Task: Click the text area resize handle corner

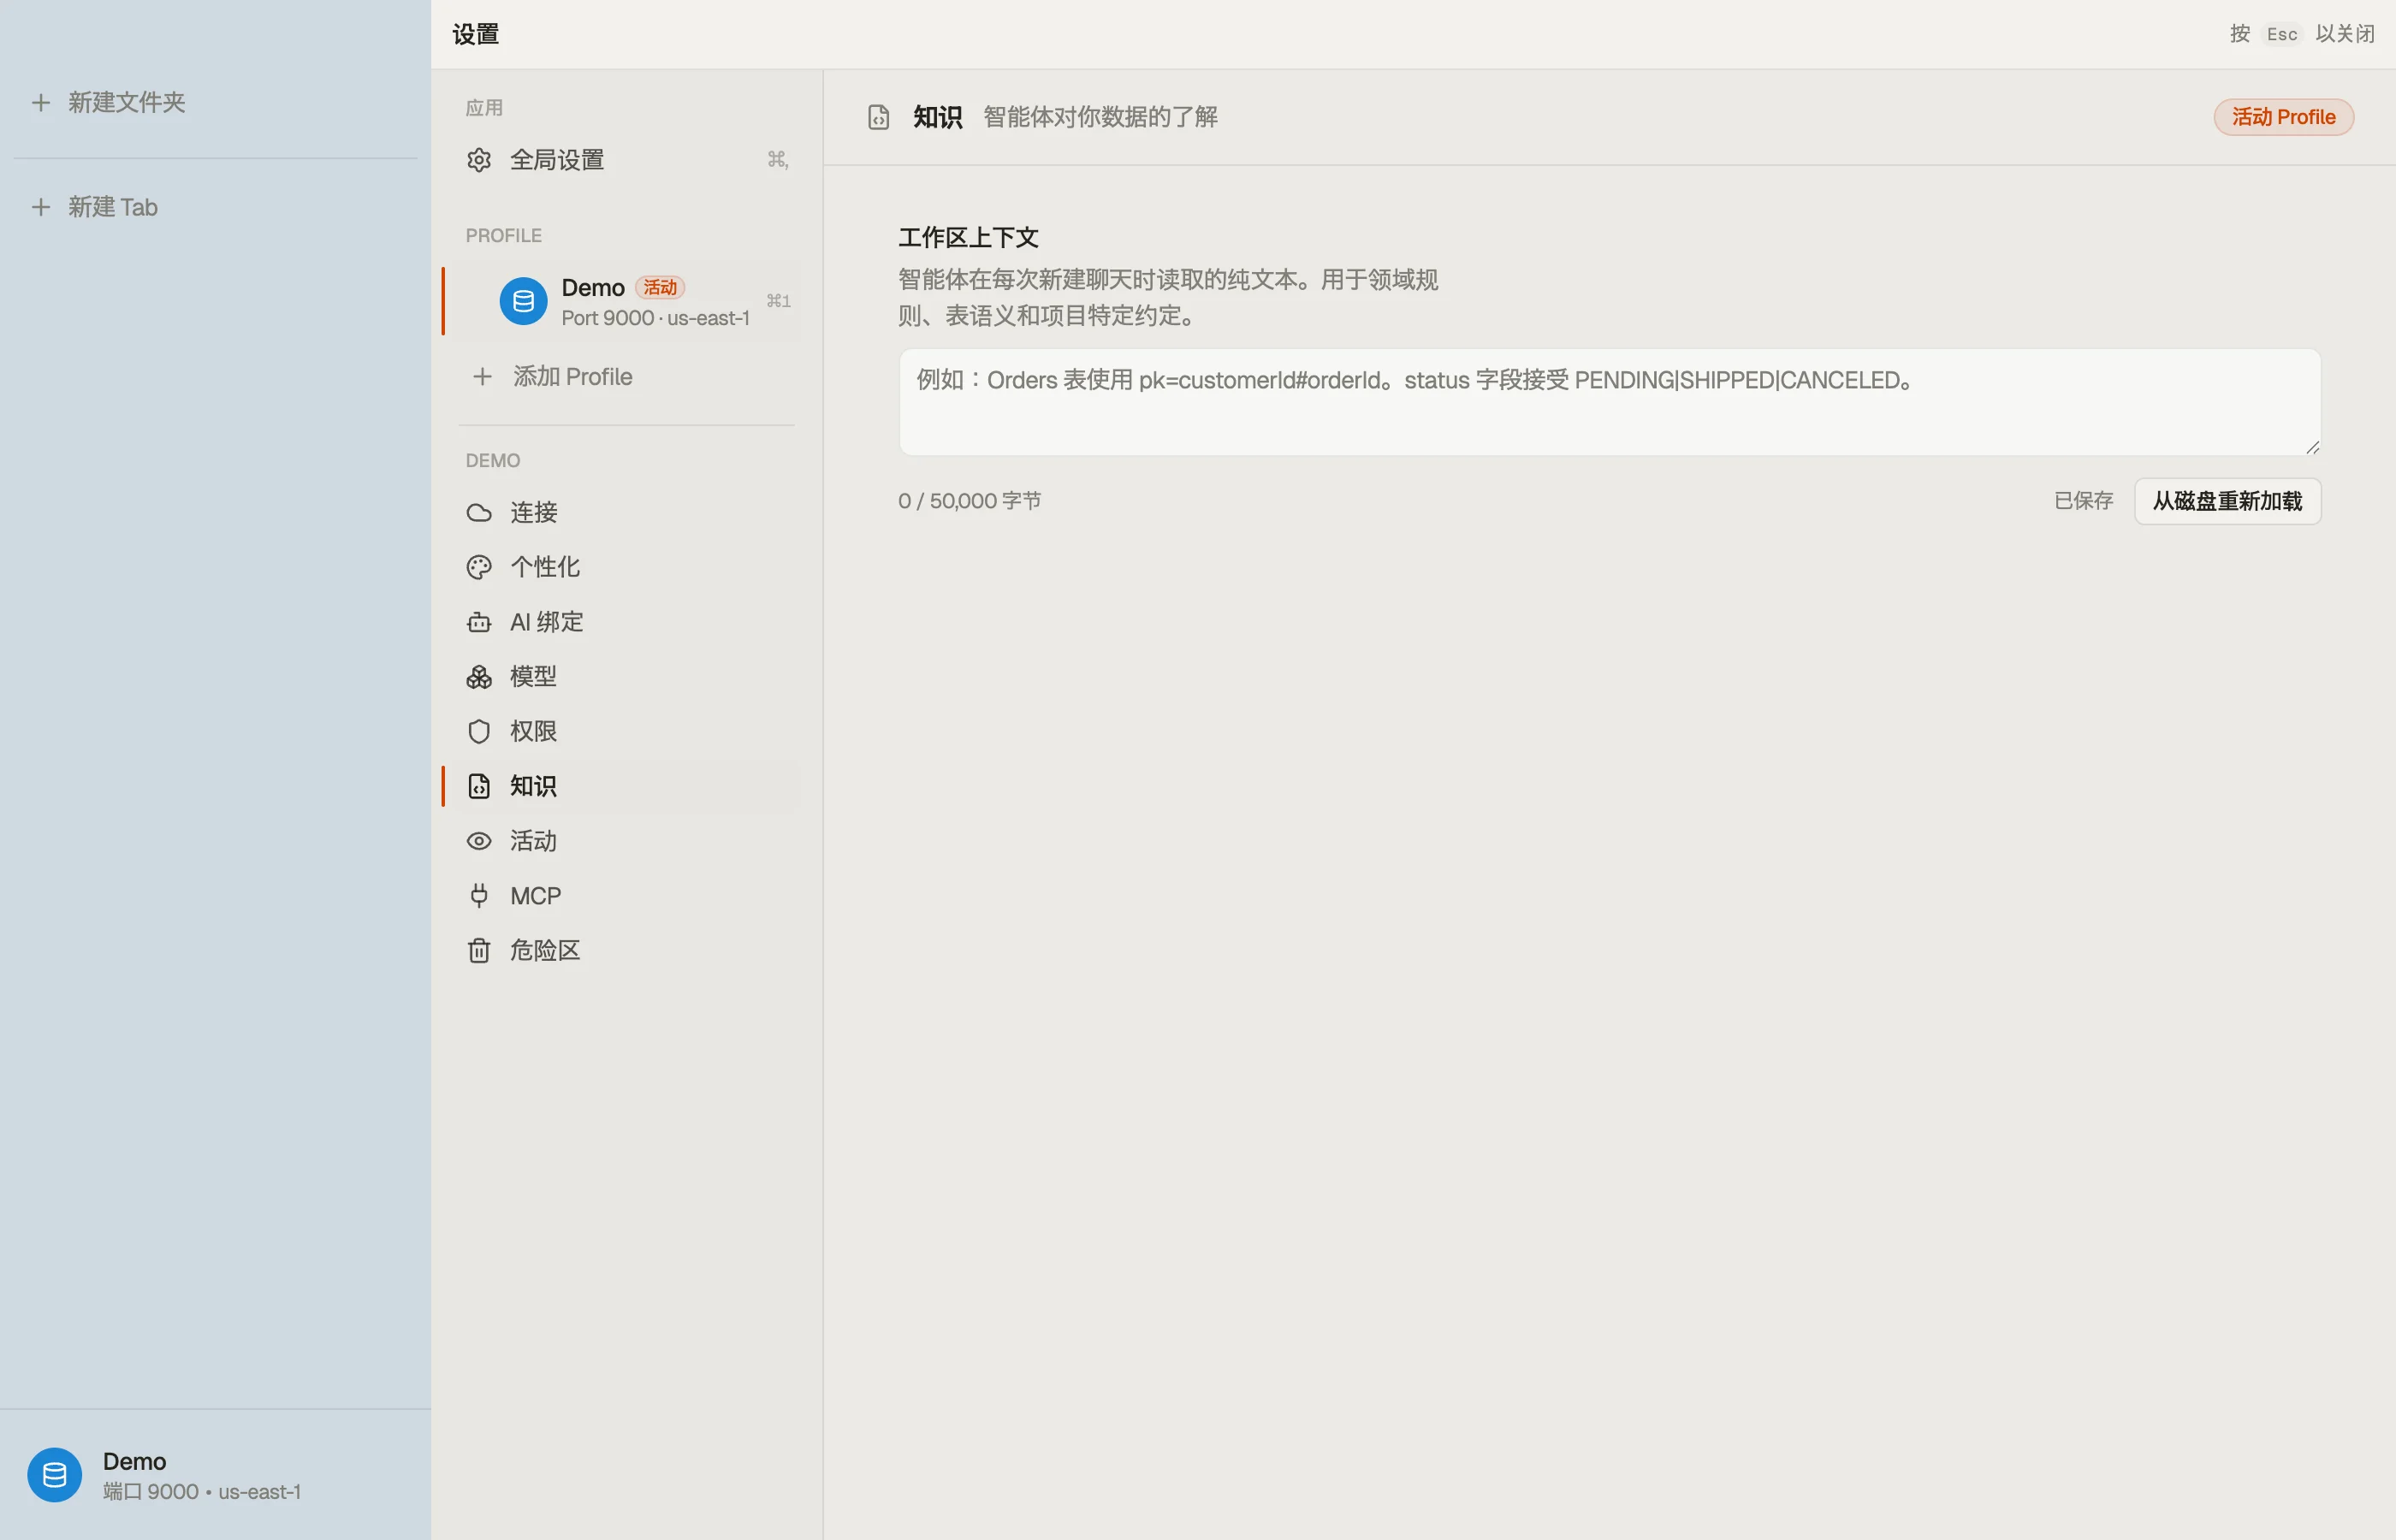Action: (x=2312, y=447)
